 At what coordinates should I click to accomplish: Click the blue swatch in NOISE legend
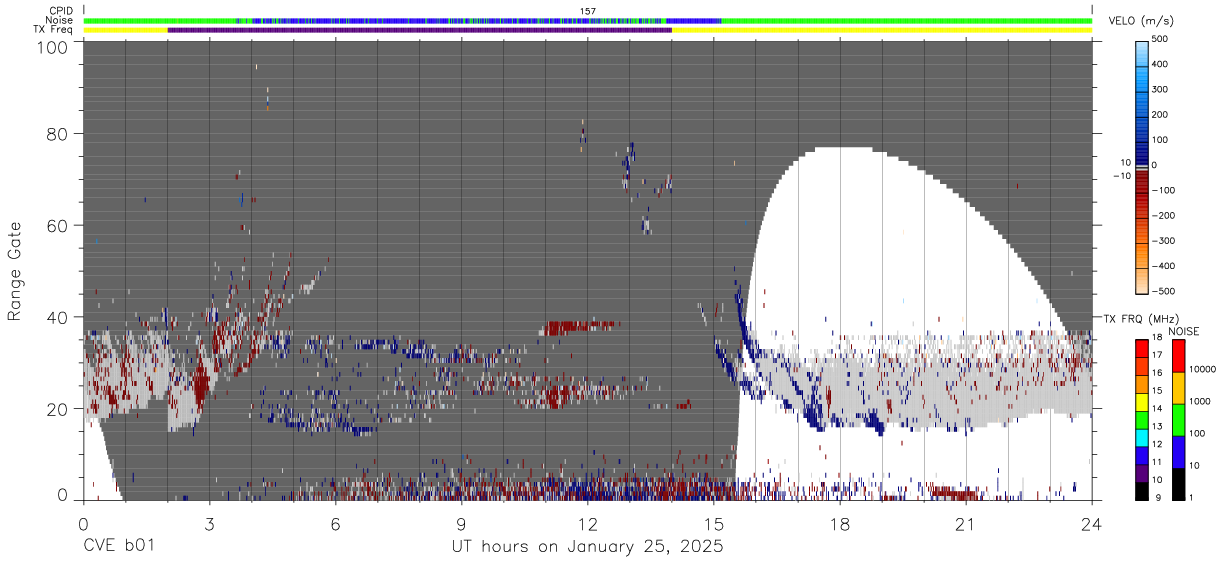(1178, 452)
